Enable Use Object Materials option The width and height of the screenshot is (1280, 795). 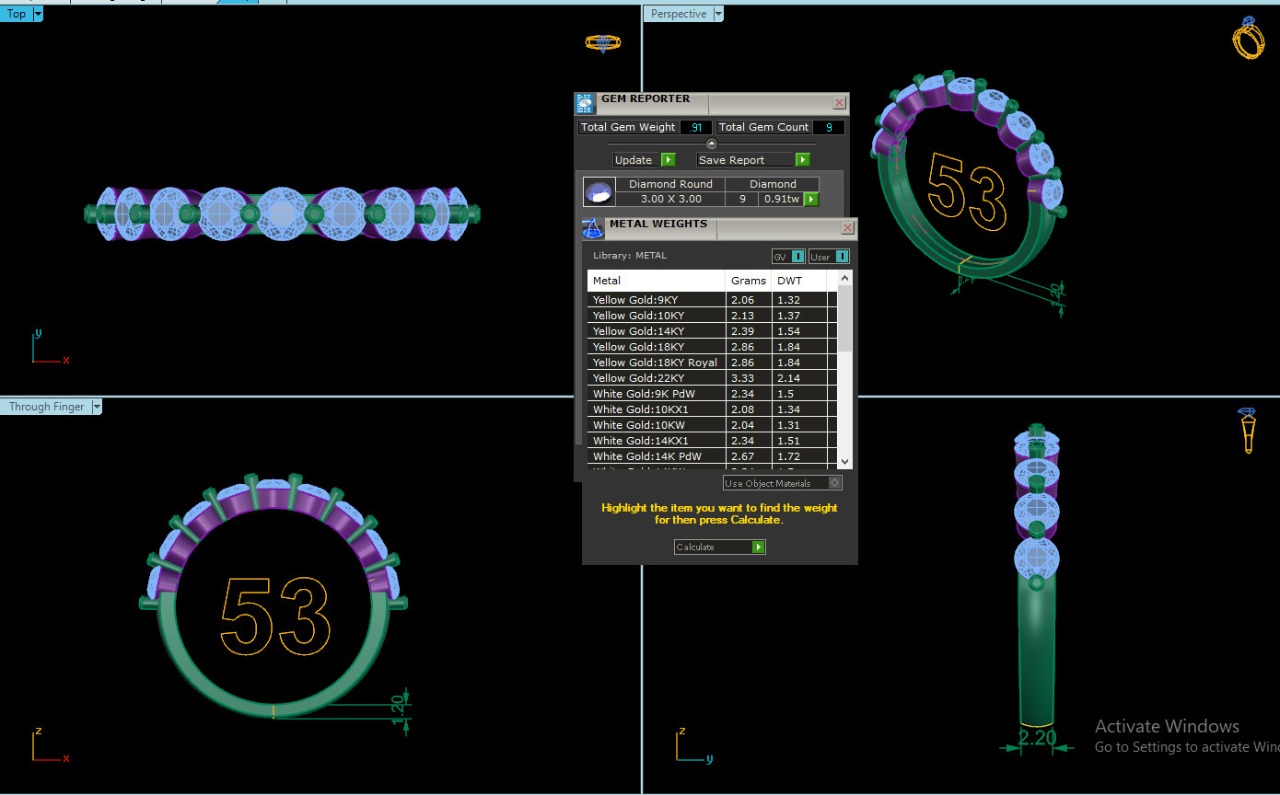pyautogui.click(x=835, y=483)
